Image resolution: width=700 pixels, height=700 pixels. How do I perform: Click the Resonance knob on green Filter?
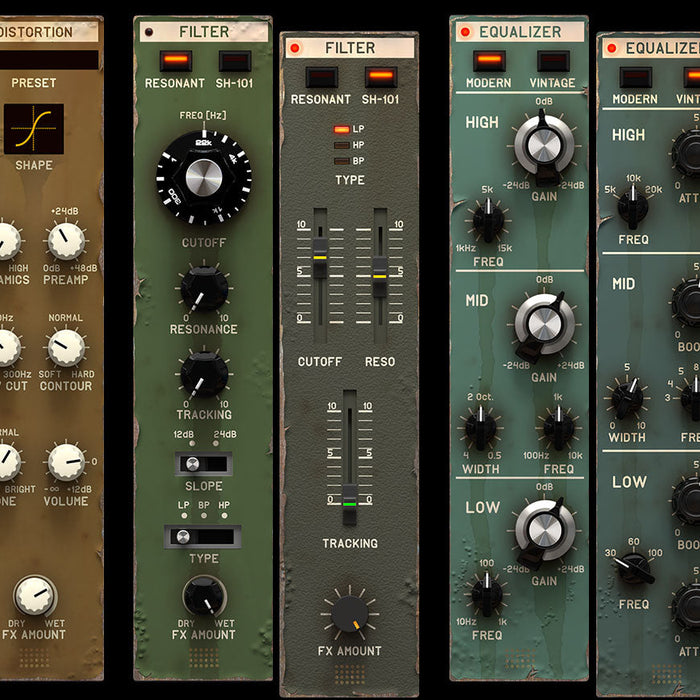point(204,288)
